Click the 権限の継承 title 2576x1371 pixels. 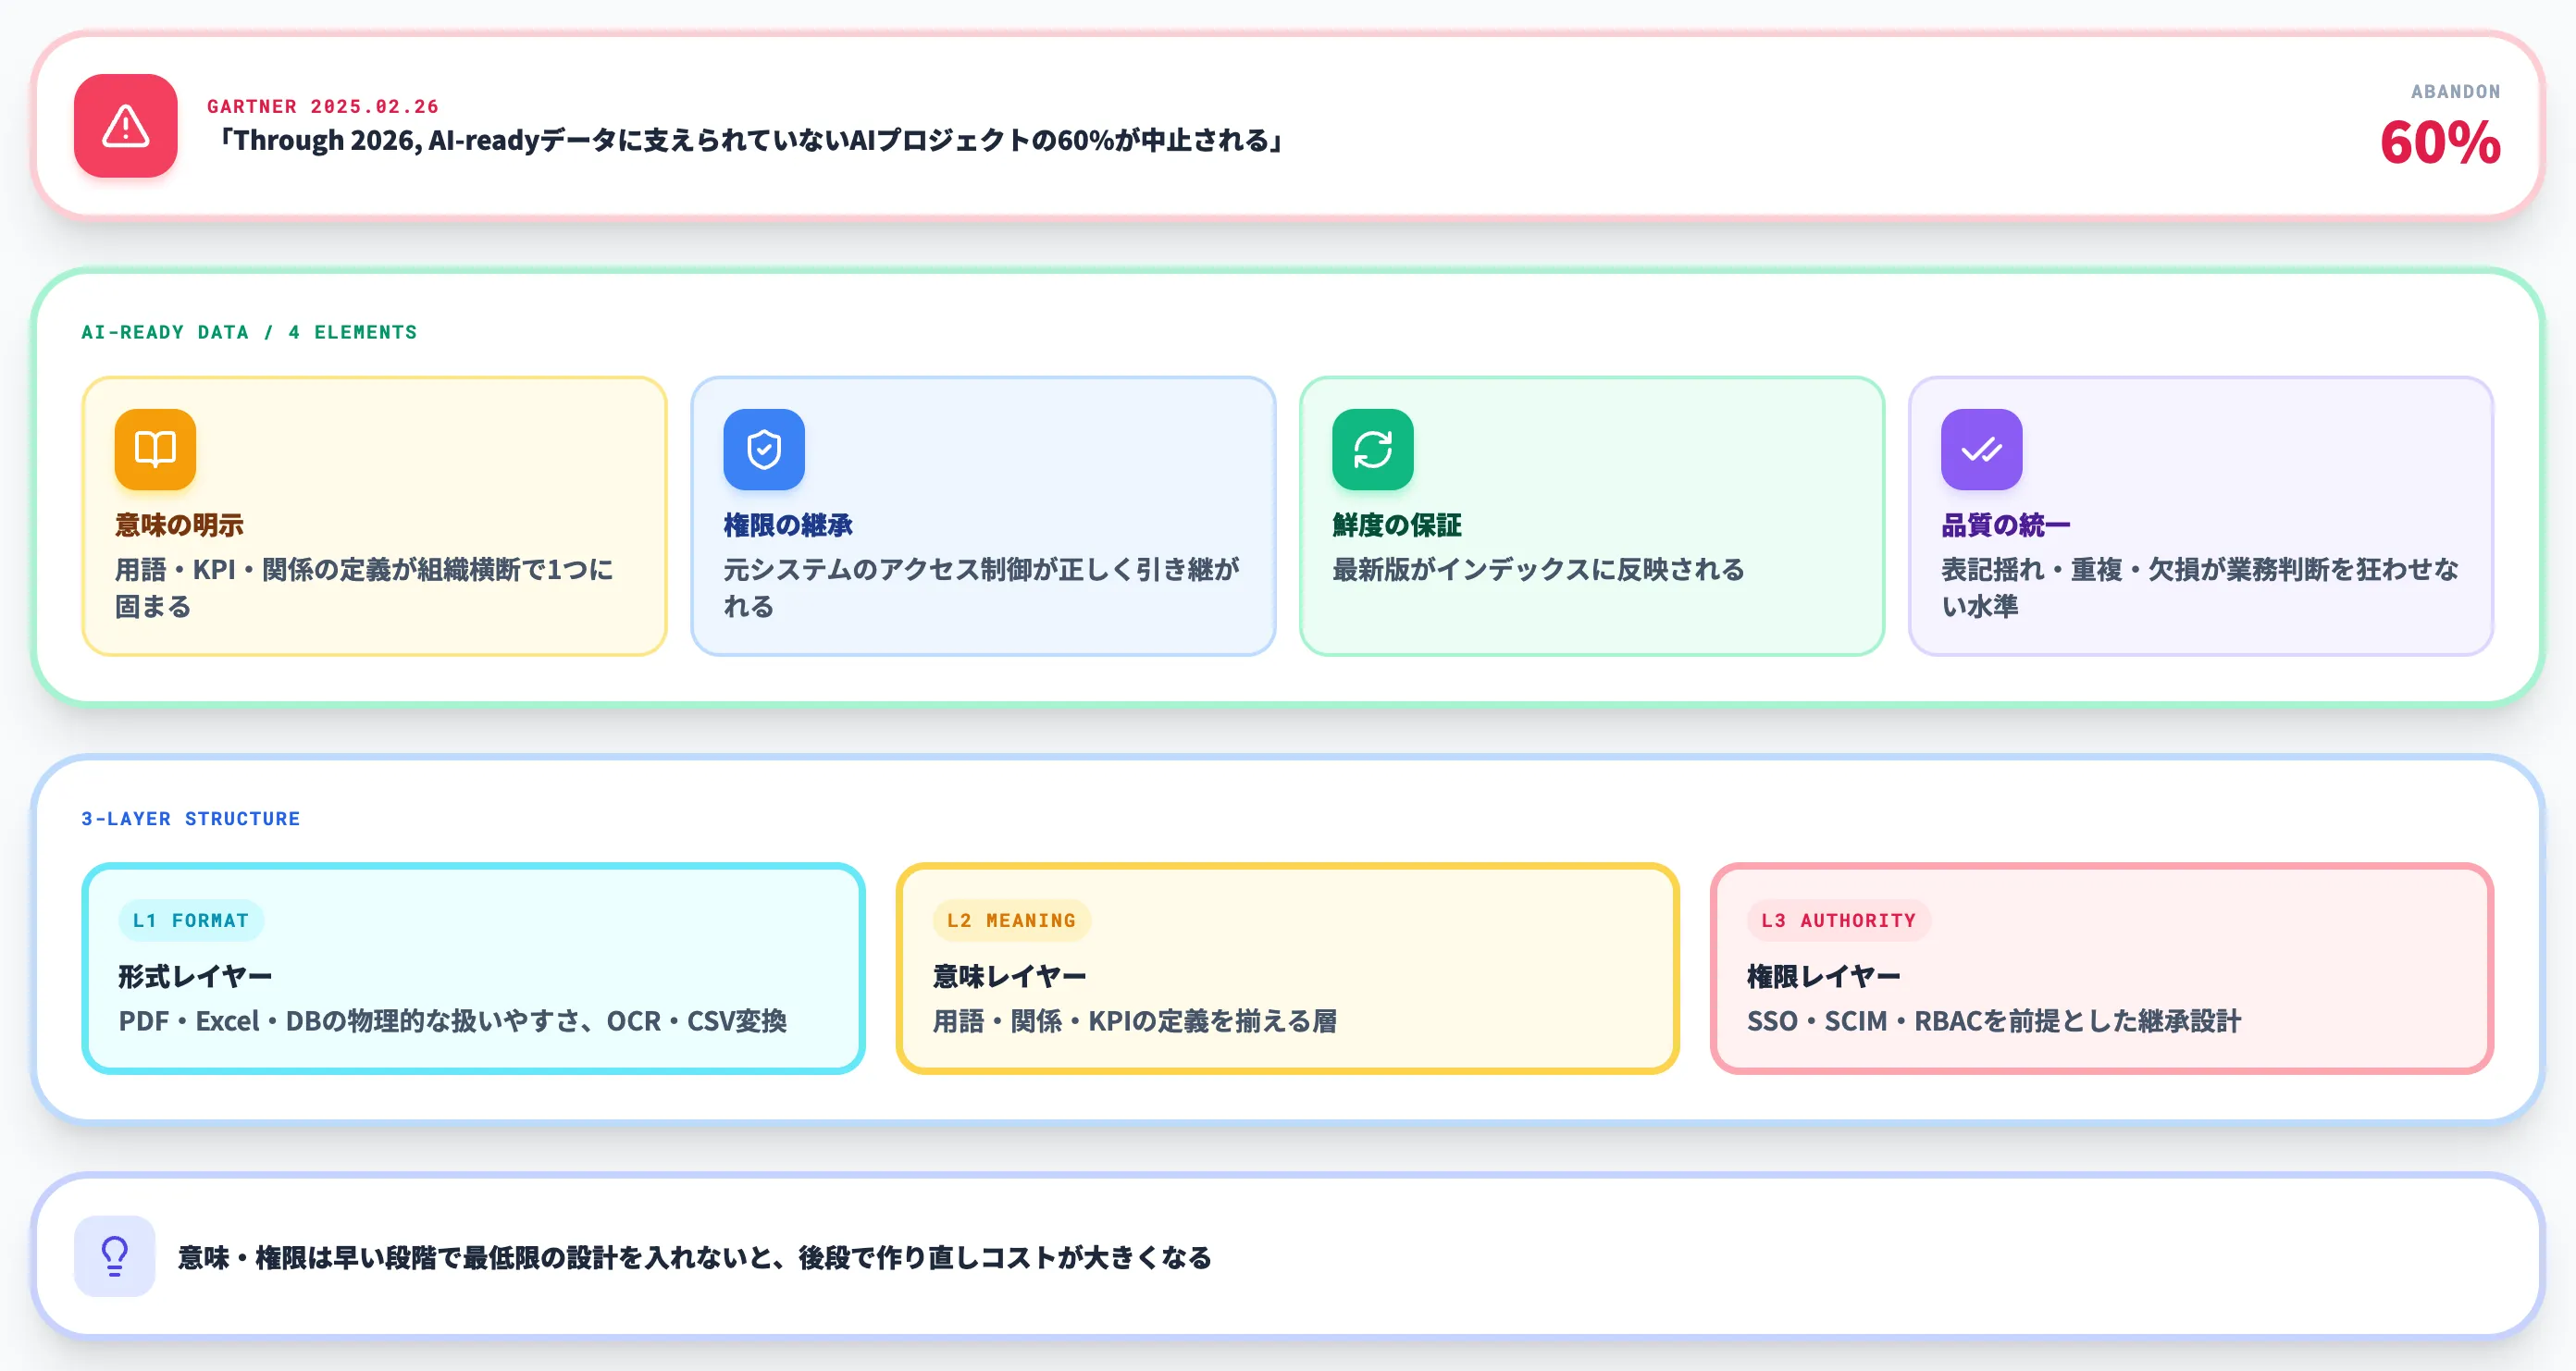[x=788, y=525]
